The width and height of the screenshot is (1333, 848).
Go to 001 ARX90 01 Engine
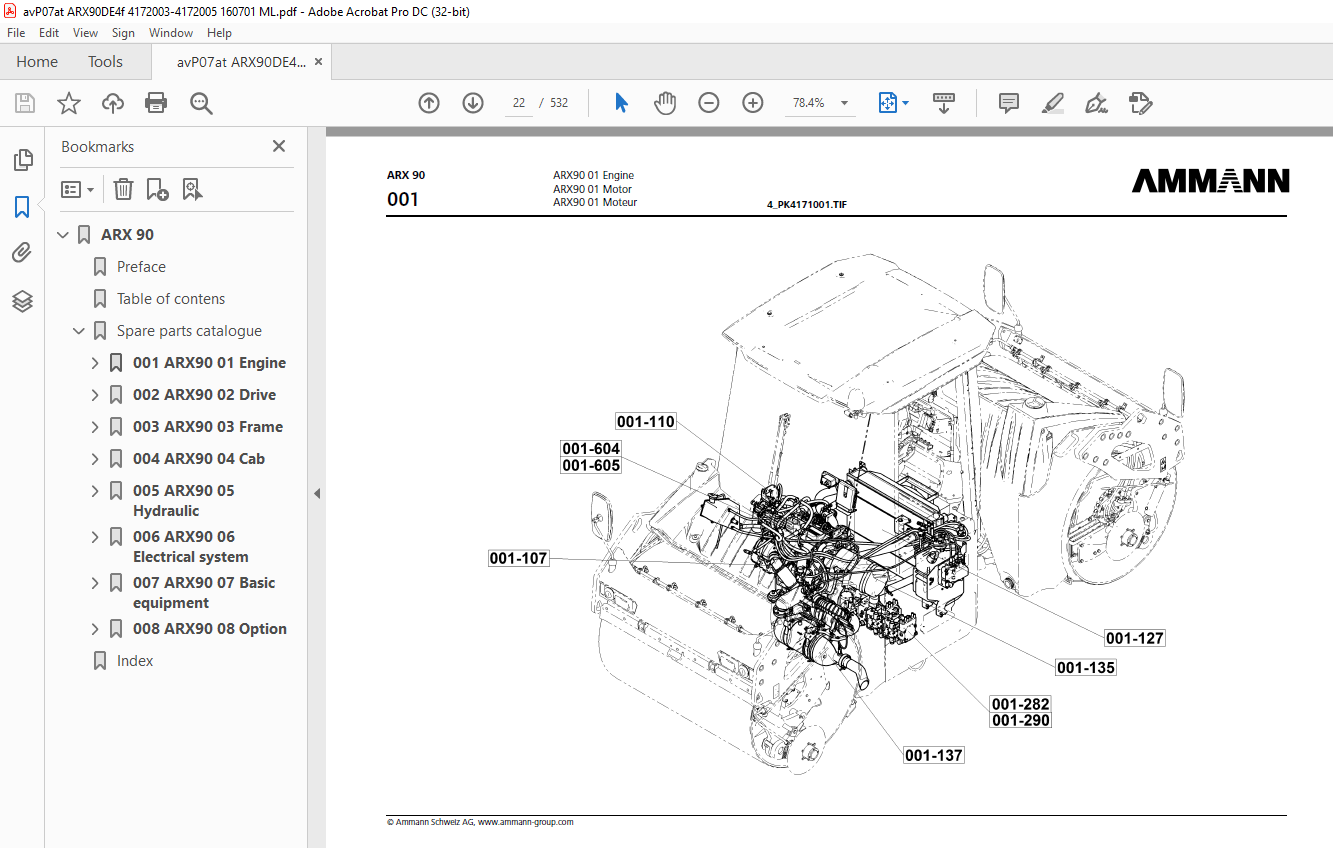(x=209, y=363)
